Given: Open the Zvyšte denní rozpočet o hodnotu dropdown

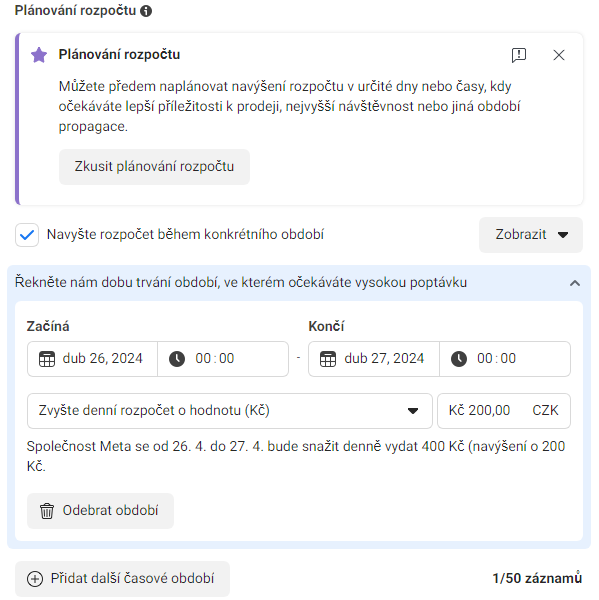Looking at the screenshot, I should coord(230,411).
